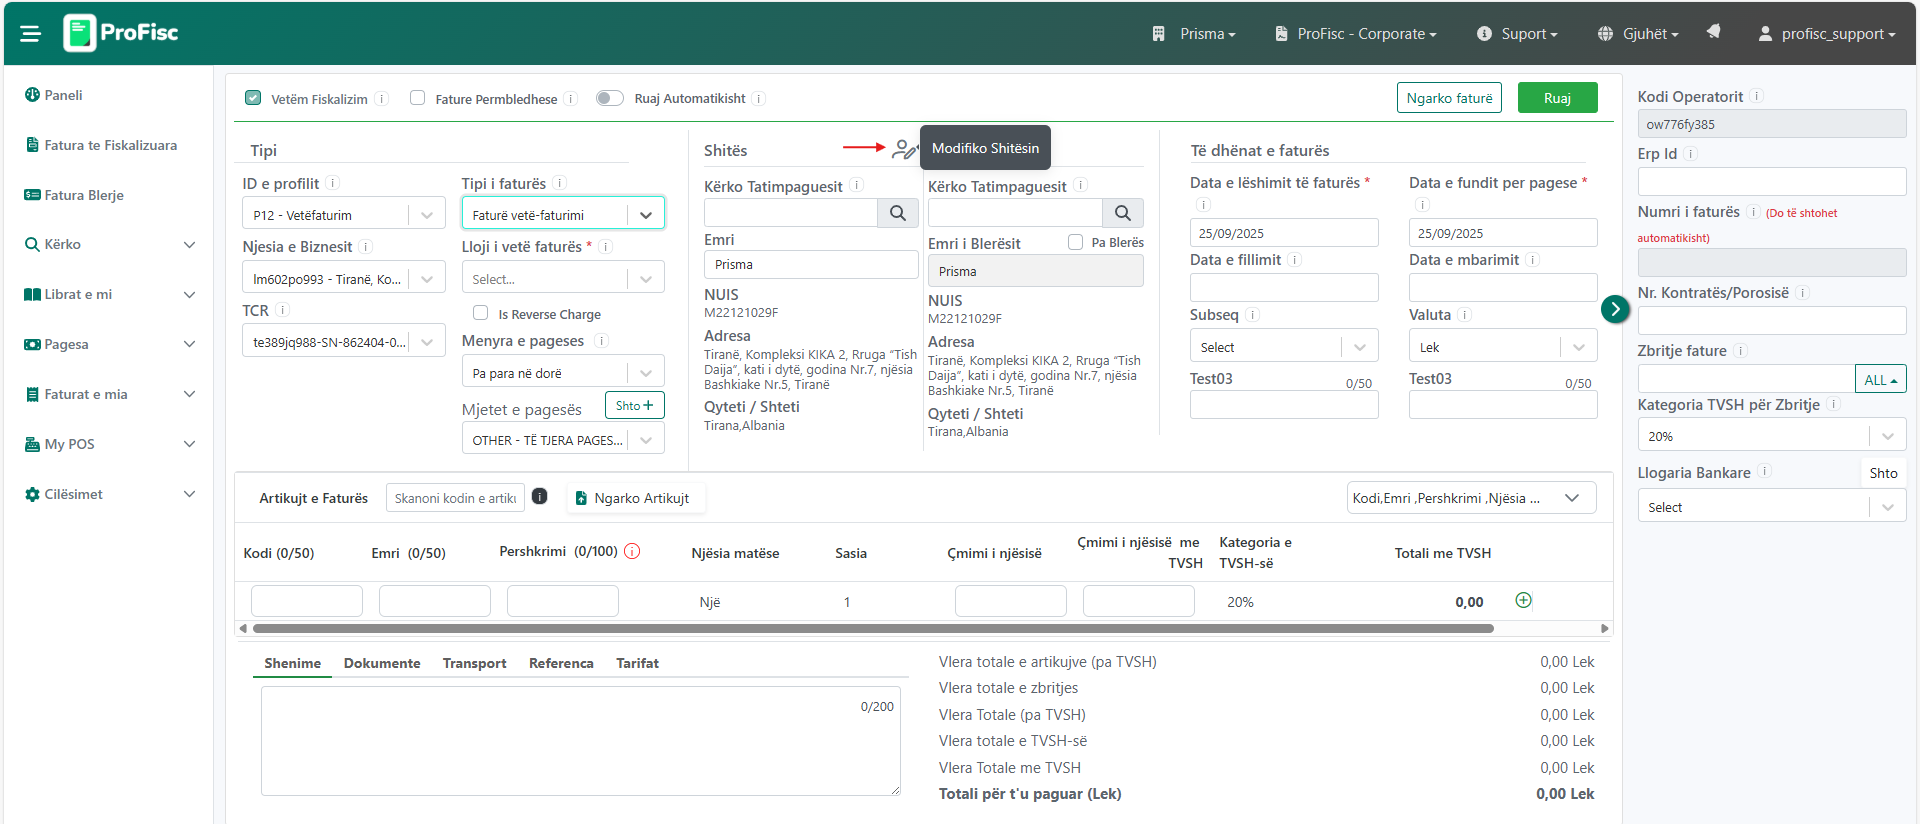
Task: Click the Modifiko Shitësin edit icon
Action: point(904,150)
